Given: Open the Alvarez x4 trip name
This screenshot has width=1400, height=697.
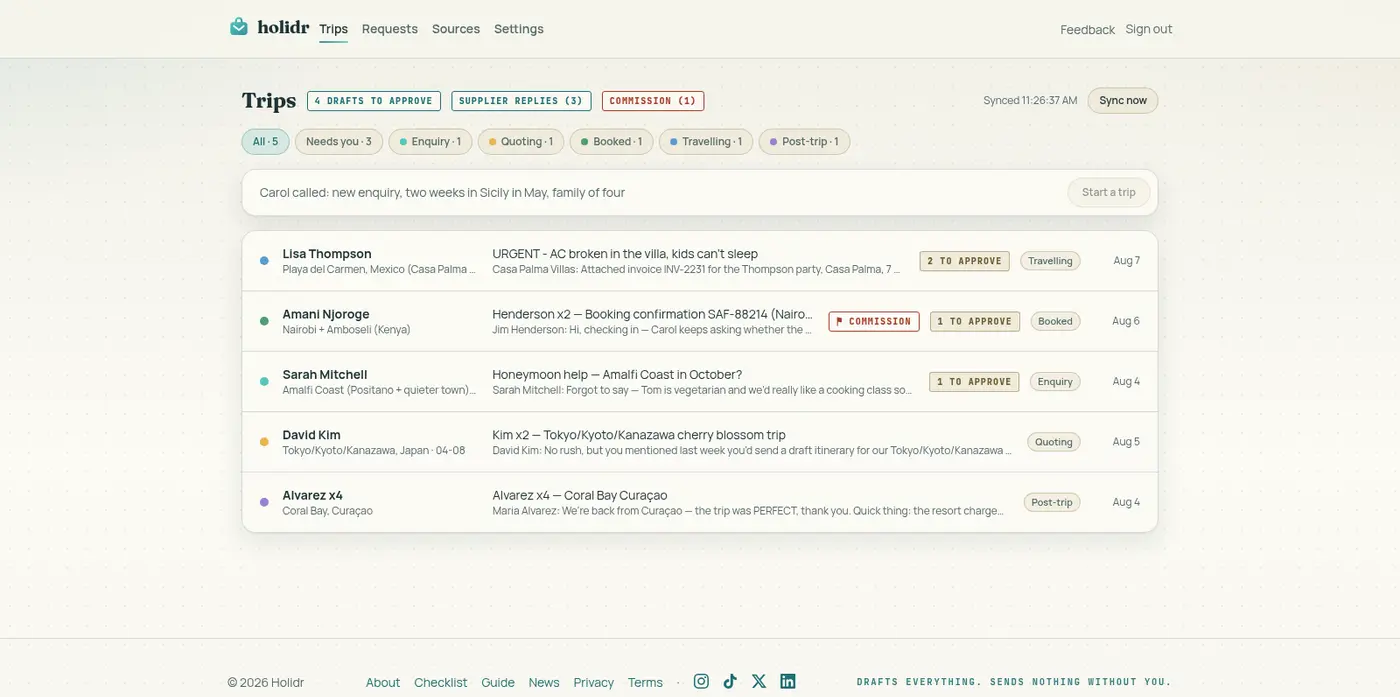Looking at the screenshot, I should [312, 495].
